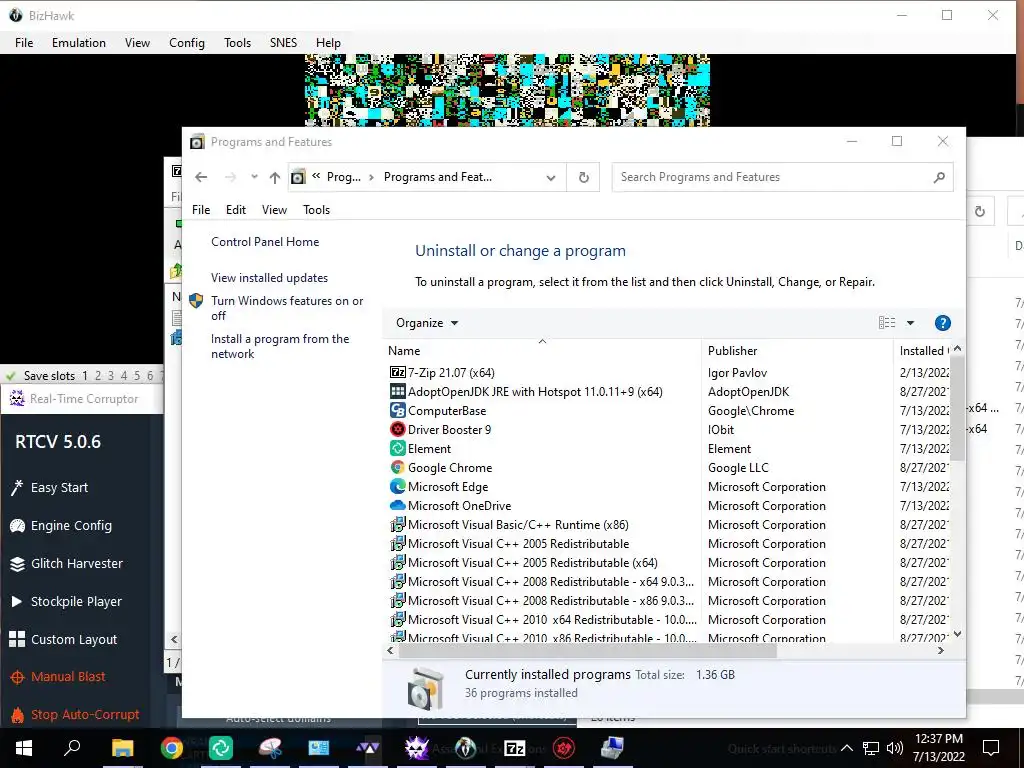Open BizHawk View menu

tap(137, 42)
